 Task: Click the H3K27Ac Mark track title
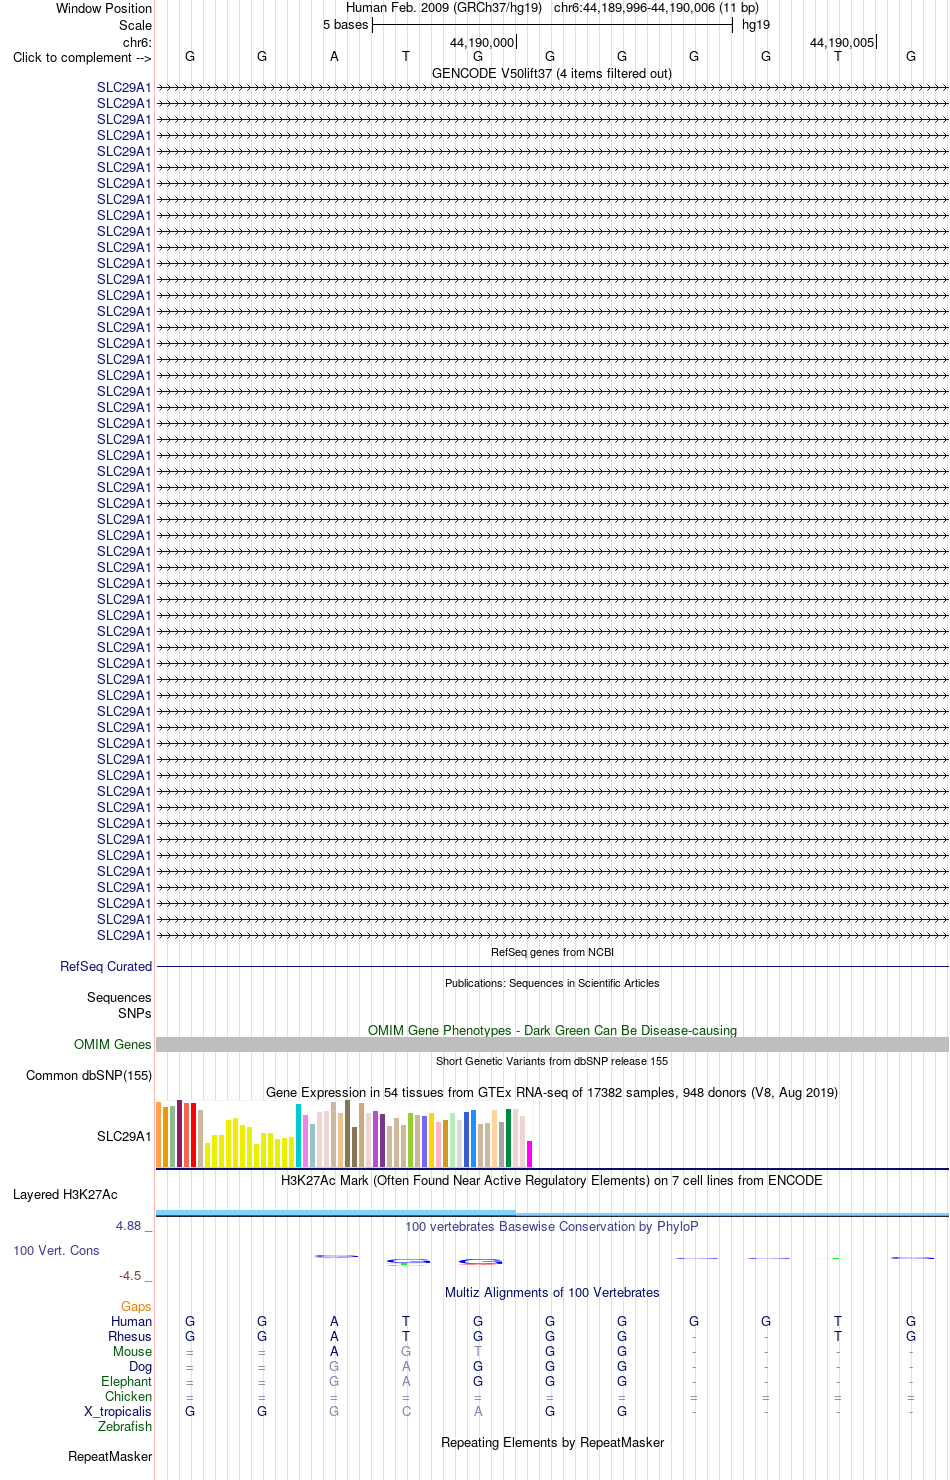pyautogui.click(x=552, y=1181)
